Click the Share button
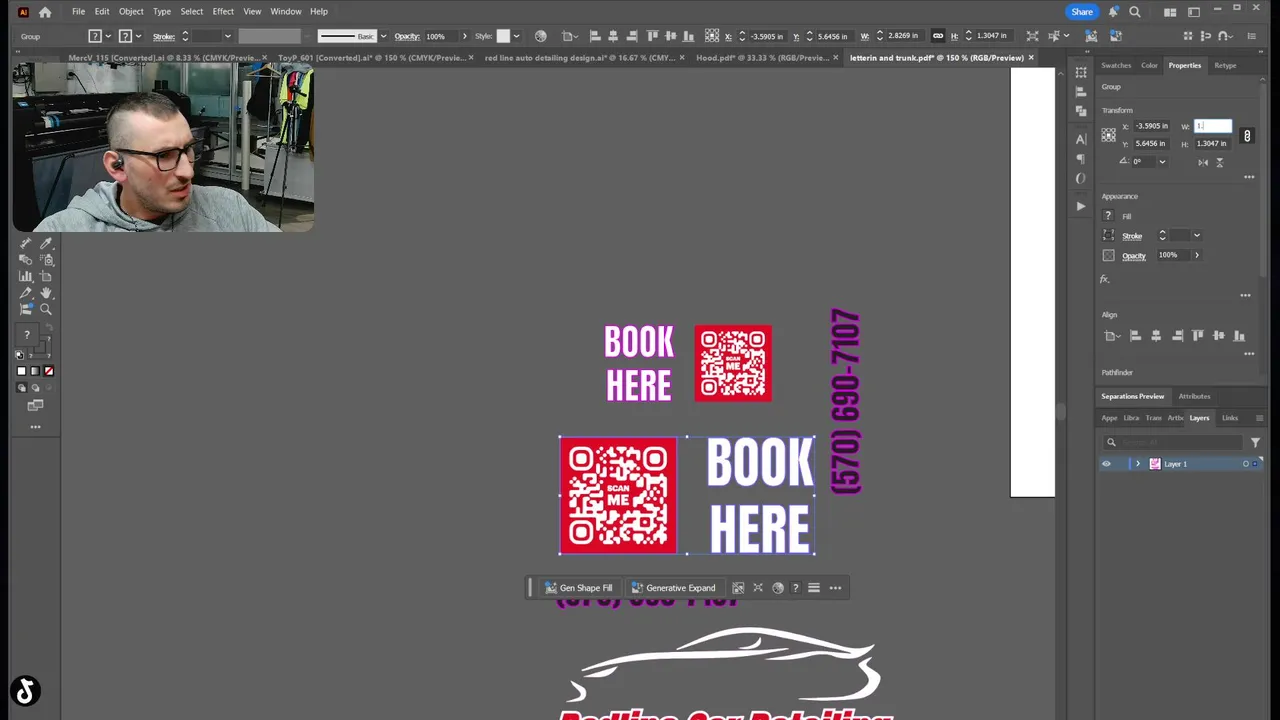Screen dimensions: 1280x720 (x=1082, y=12)
